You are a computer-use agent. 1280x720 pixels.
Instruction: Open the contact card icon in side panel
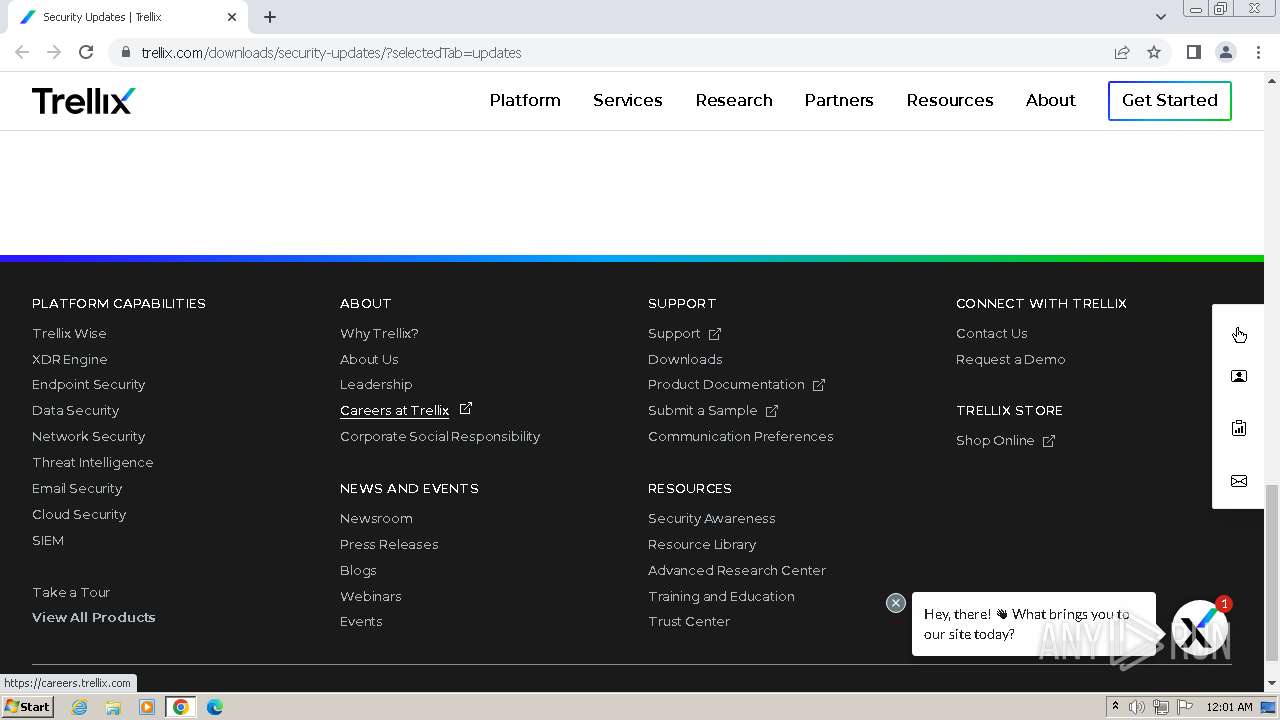pyautogui.click(x=1239, y=377)
